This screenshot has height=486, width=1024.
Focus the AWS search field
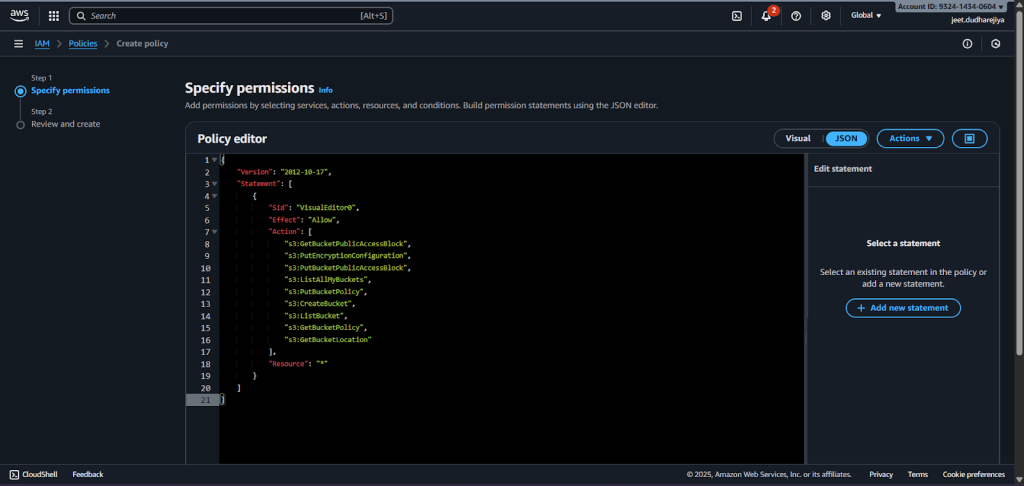pos(231,16)
